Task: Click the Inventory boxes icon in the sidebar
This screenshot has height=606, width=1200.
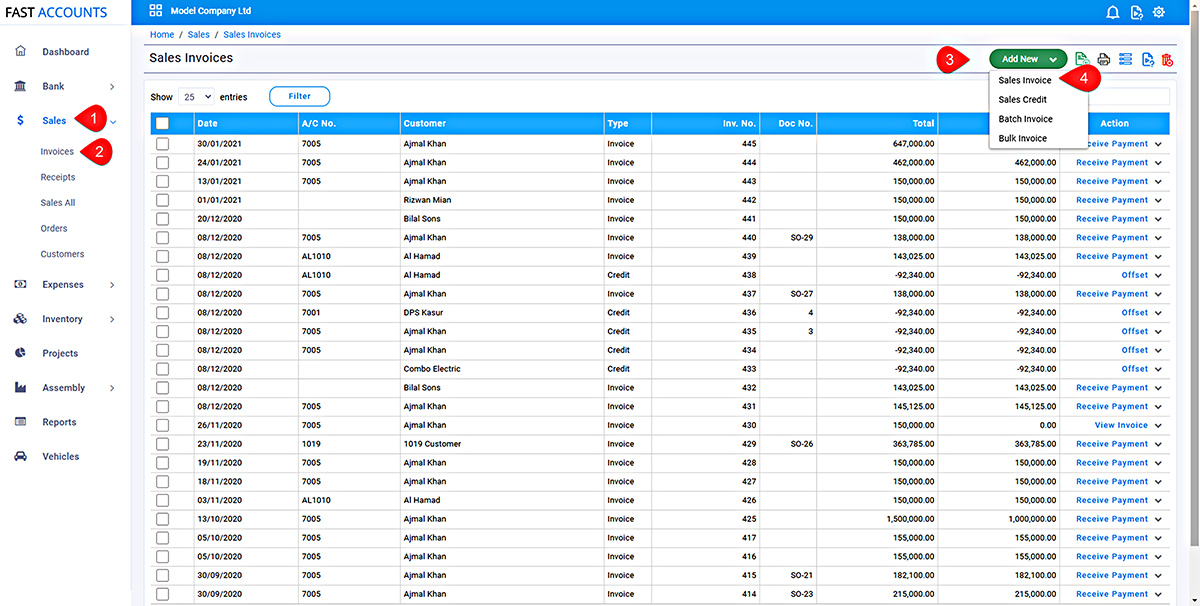Action: click(x=20, y=319)
